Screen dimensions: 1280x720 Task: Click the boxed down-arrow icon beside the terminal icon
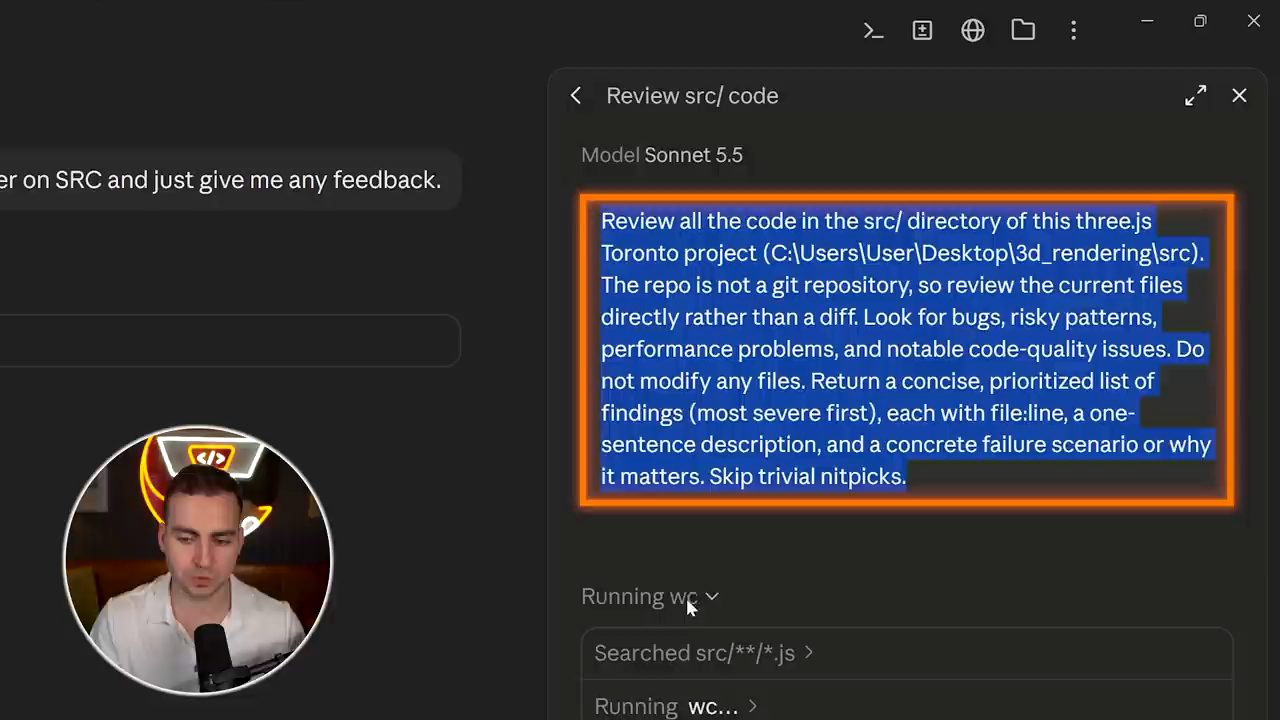(x=922, y=31)
